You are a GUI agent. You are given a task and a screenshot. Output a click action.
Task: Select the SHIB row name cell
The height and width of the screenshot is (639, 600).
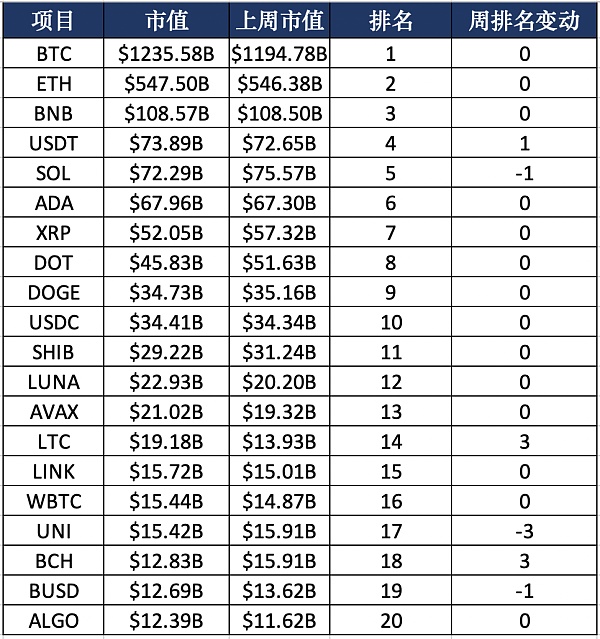pos(57,352)
